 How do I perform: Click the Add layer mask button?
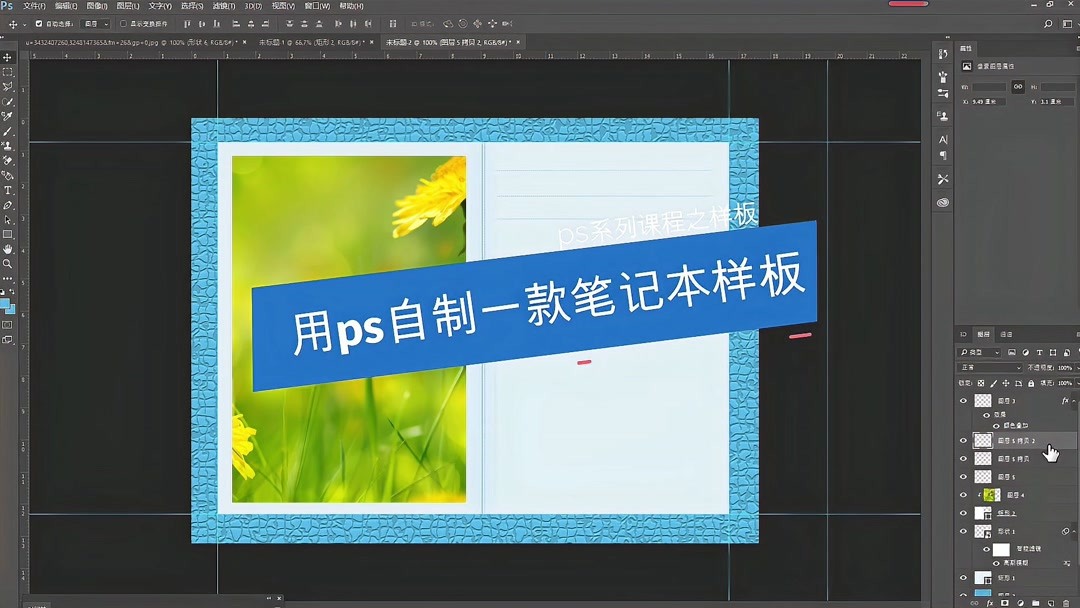pos(1005,603)
